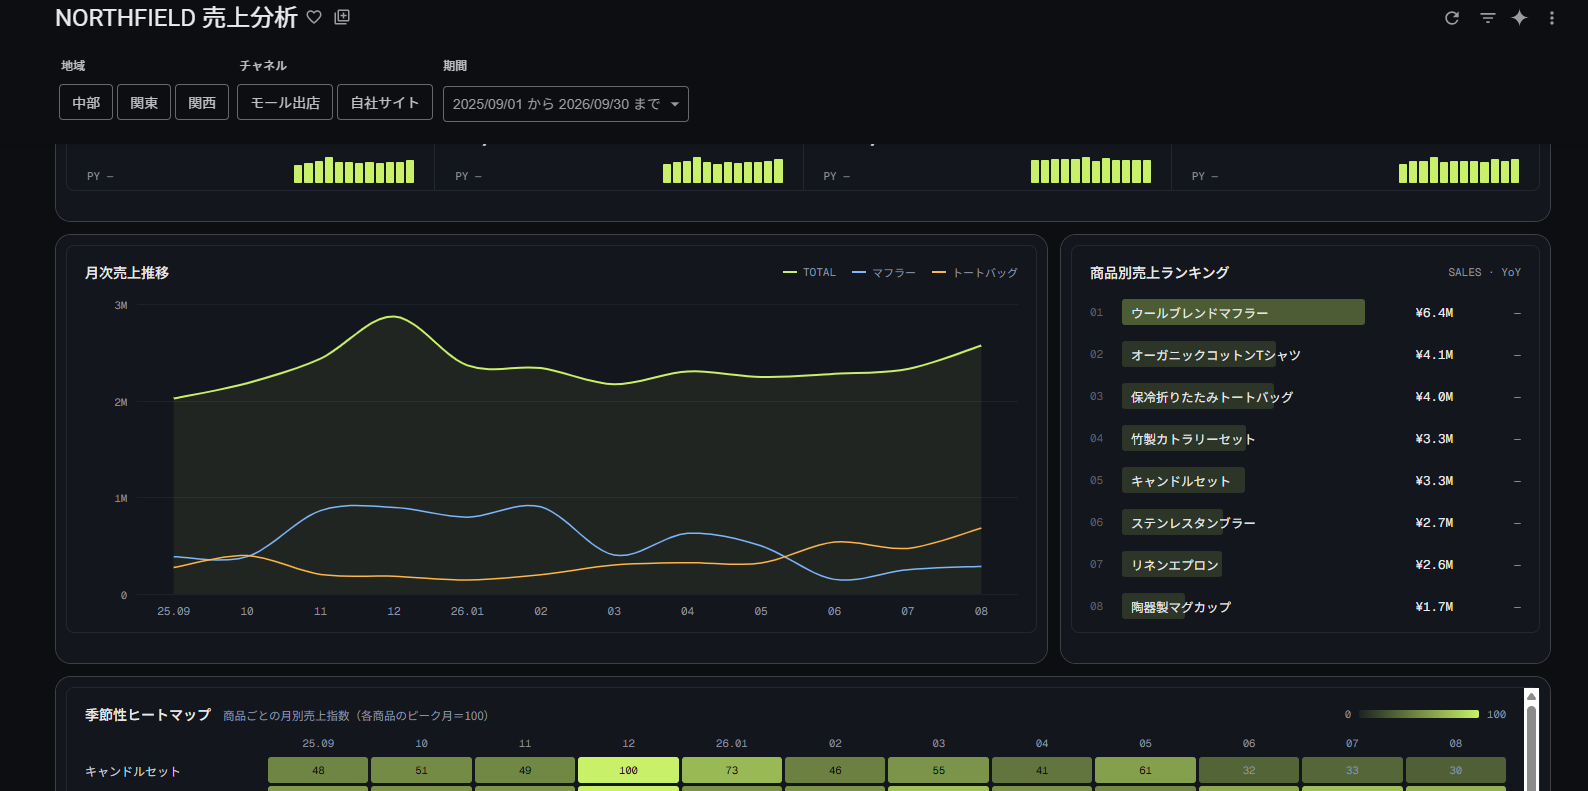Select 竹製カトラリーセット in the ranking
The image size is (1588, 791).
[x=1192, y=439]
